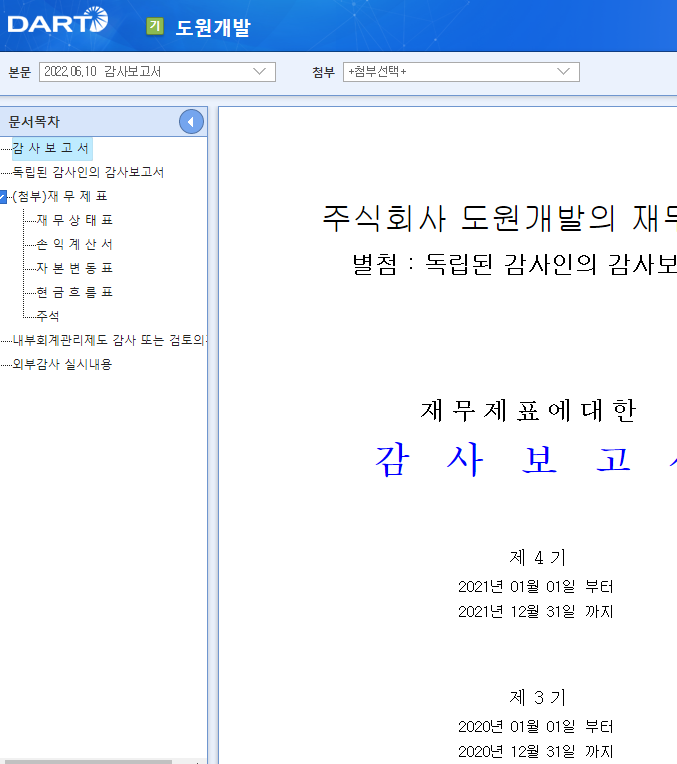Click the horizontal scrollbar of contents panel
This screenshot has width=677, height=764.
[86, 761]
